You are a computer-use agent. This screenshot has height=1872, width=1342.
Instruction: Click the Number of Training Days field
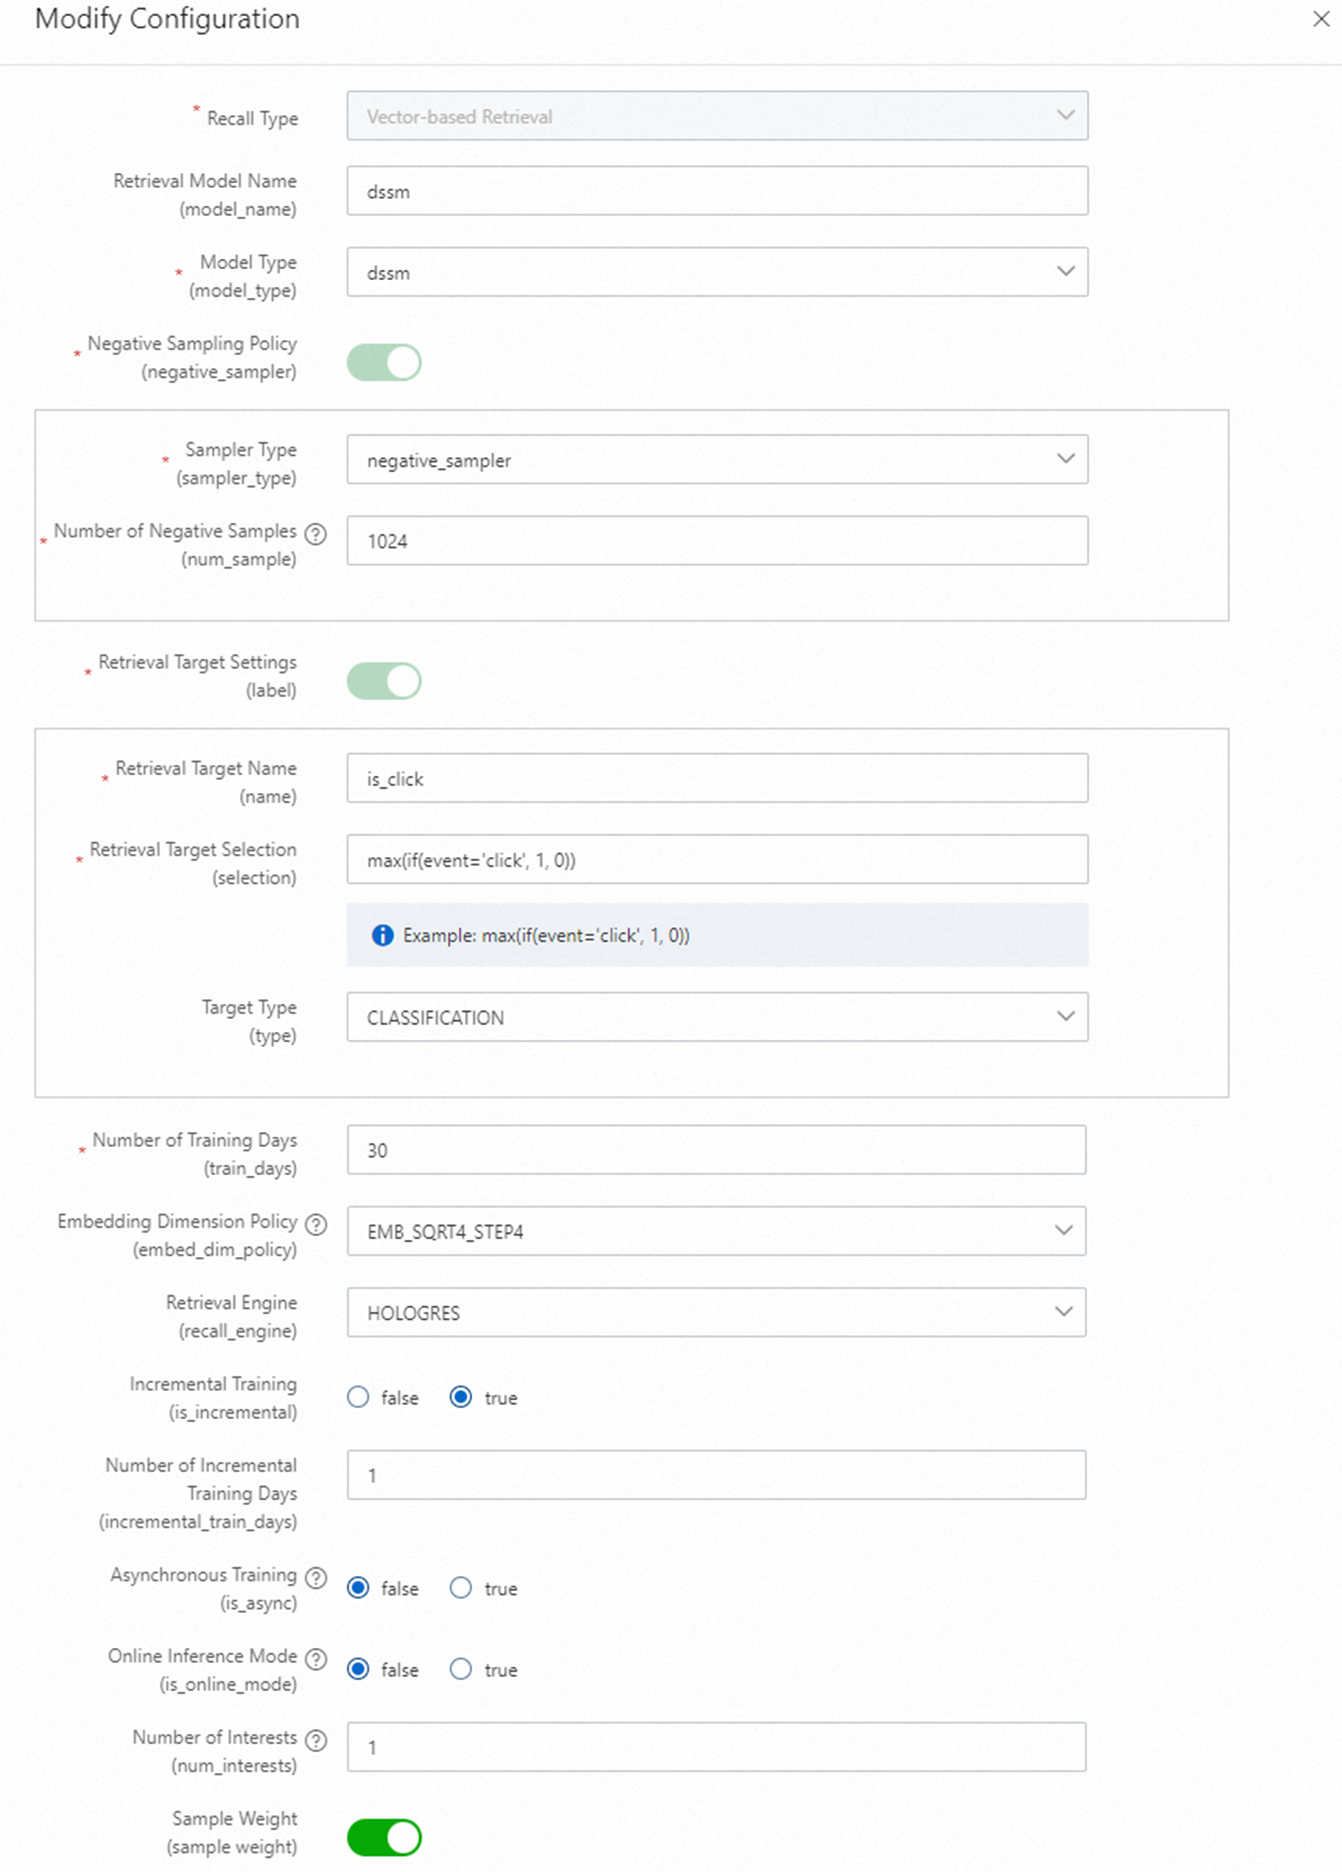(716, 1150)
